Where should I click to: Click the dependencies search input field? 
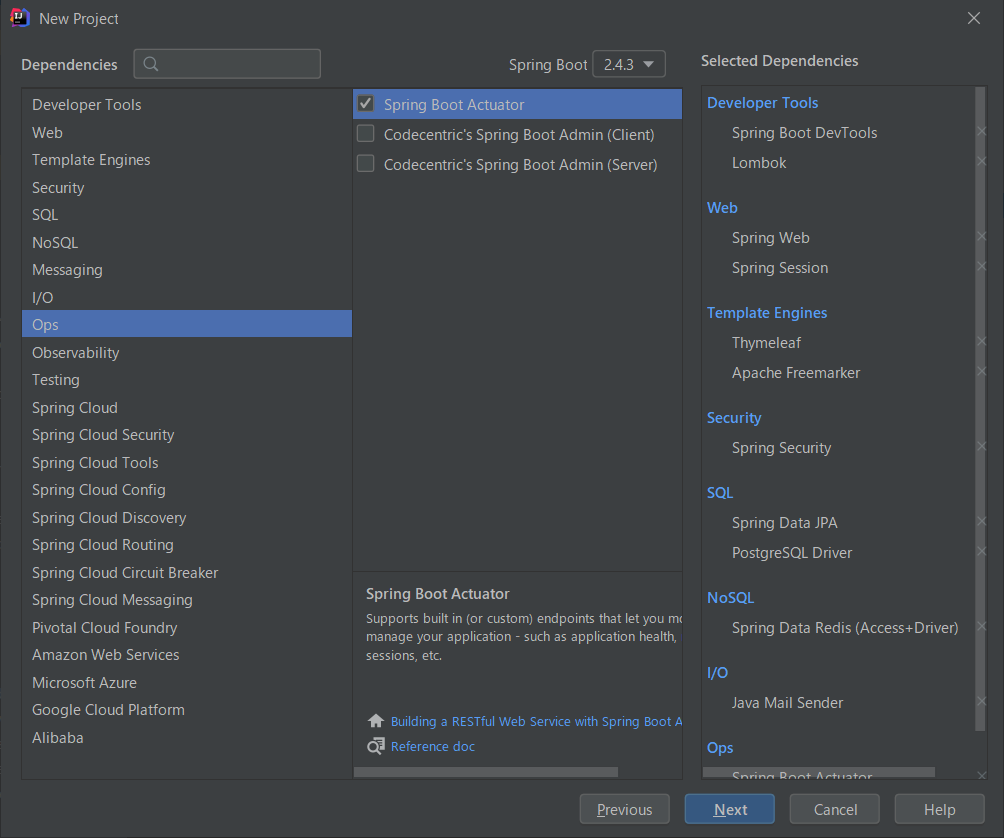tap(227, 64)
